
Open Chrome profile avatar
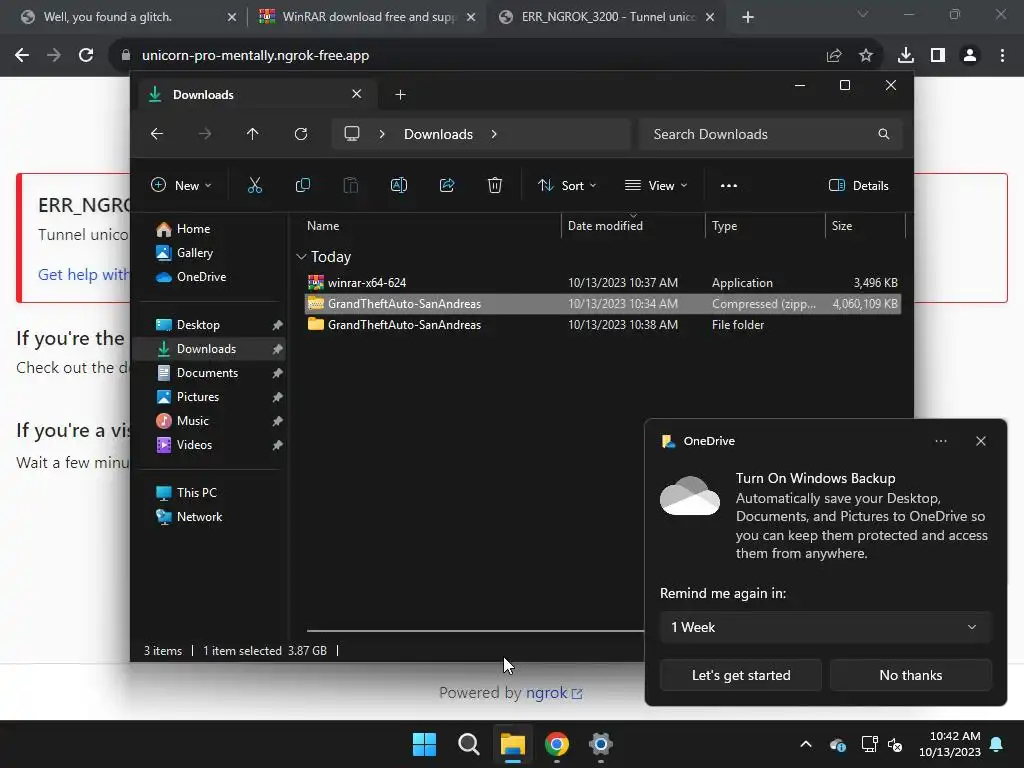pyautogui.click(x=970, y=56)
